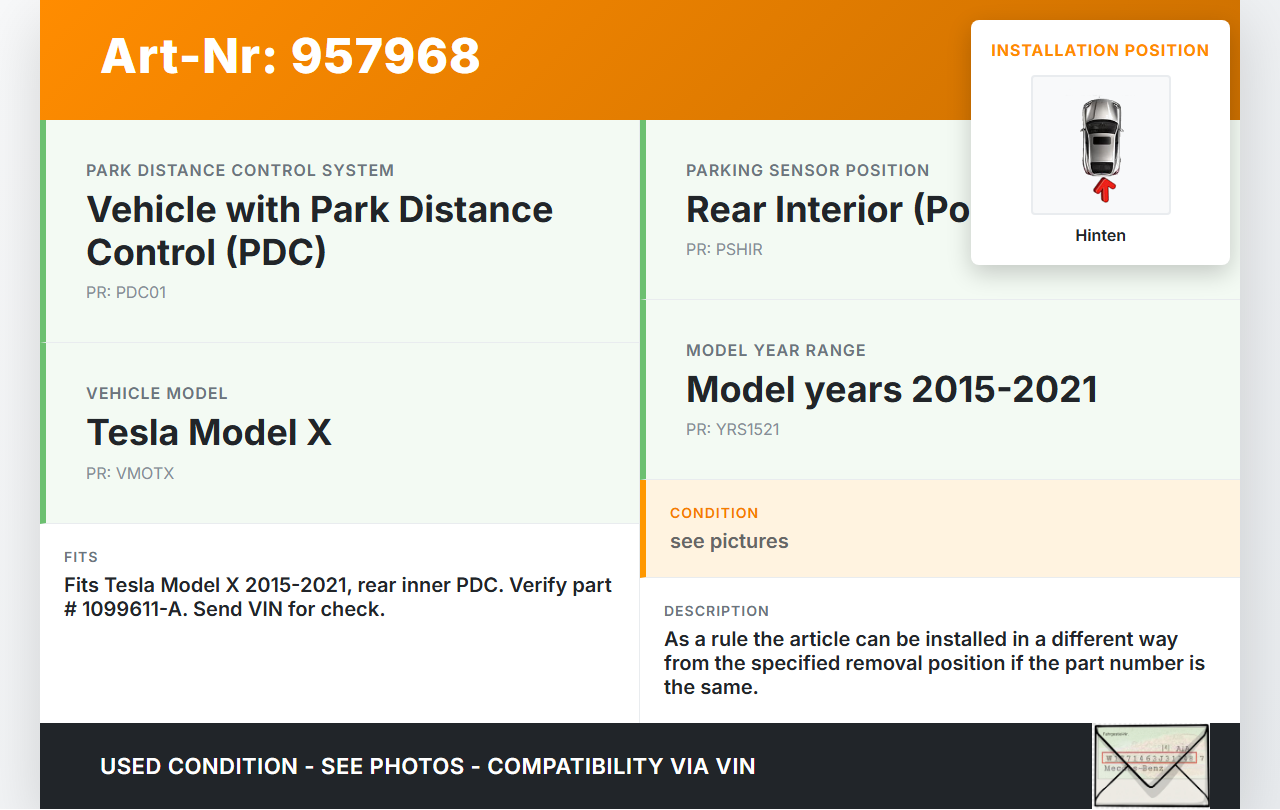This screenshot has height=810, width=1280.
Task: Click the 'PARKING SENSOR POSITION' label
Action: [x=808, y=170]
